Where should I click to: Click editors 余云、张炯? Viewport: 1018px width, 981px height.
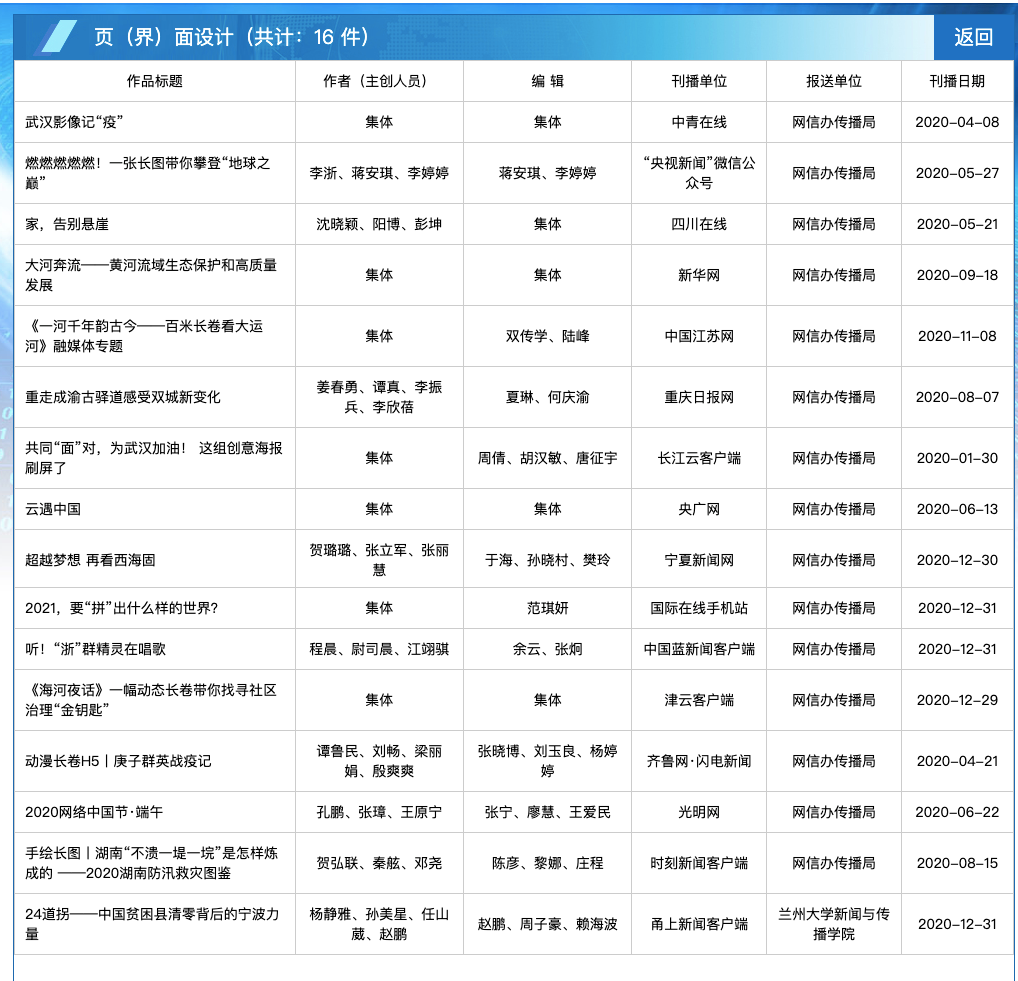click(547, 649)
